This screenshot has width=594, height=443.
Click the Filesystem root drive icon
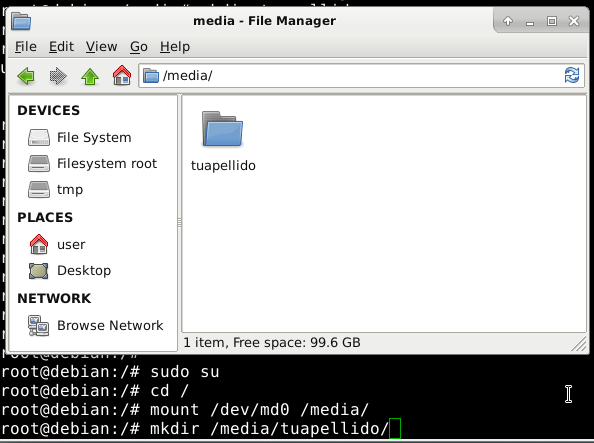tap(39, 163)
